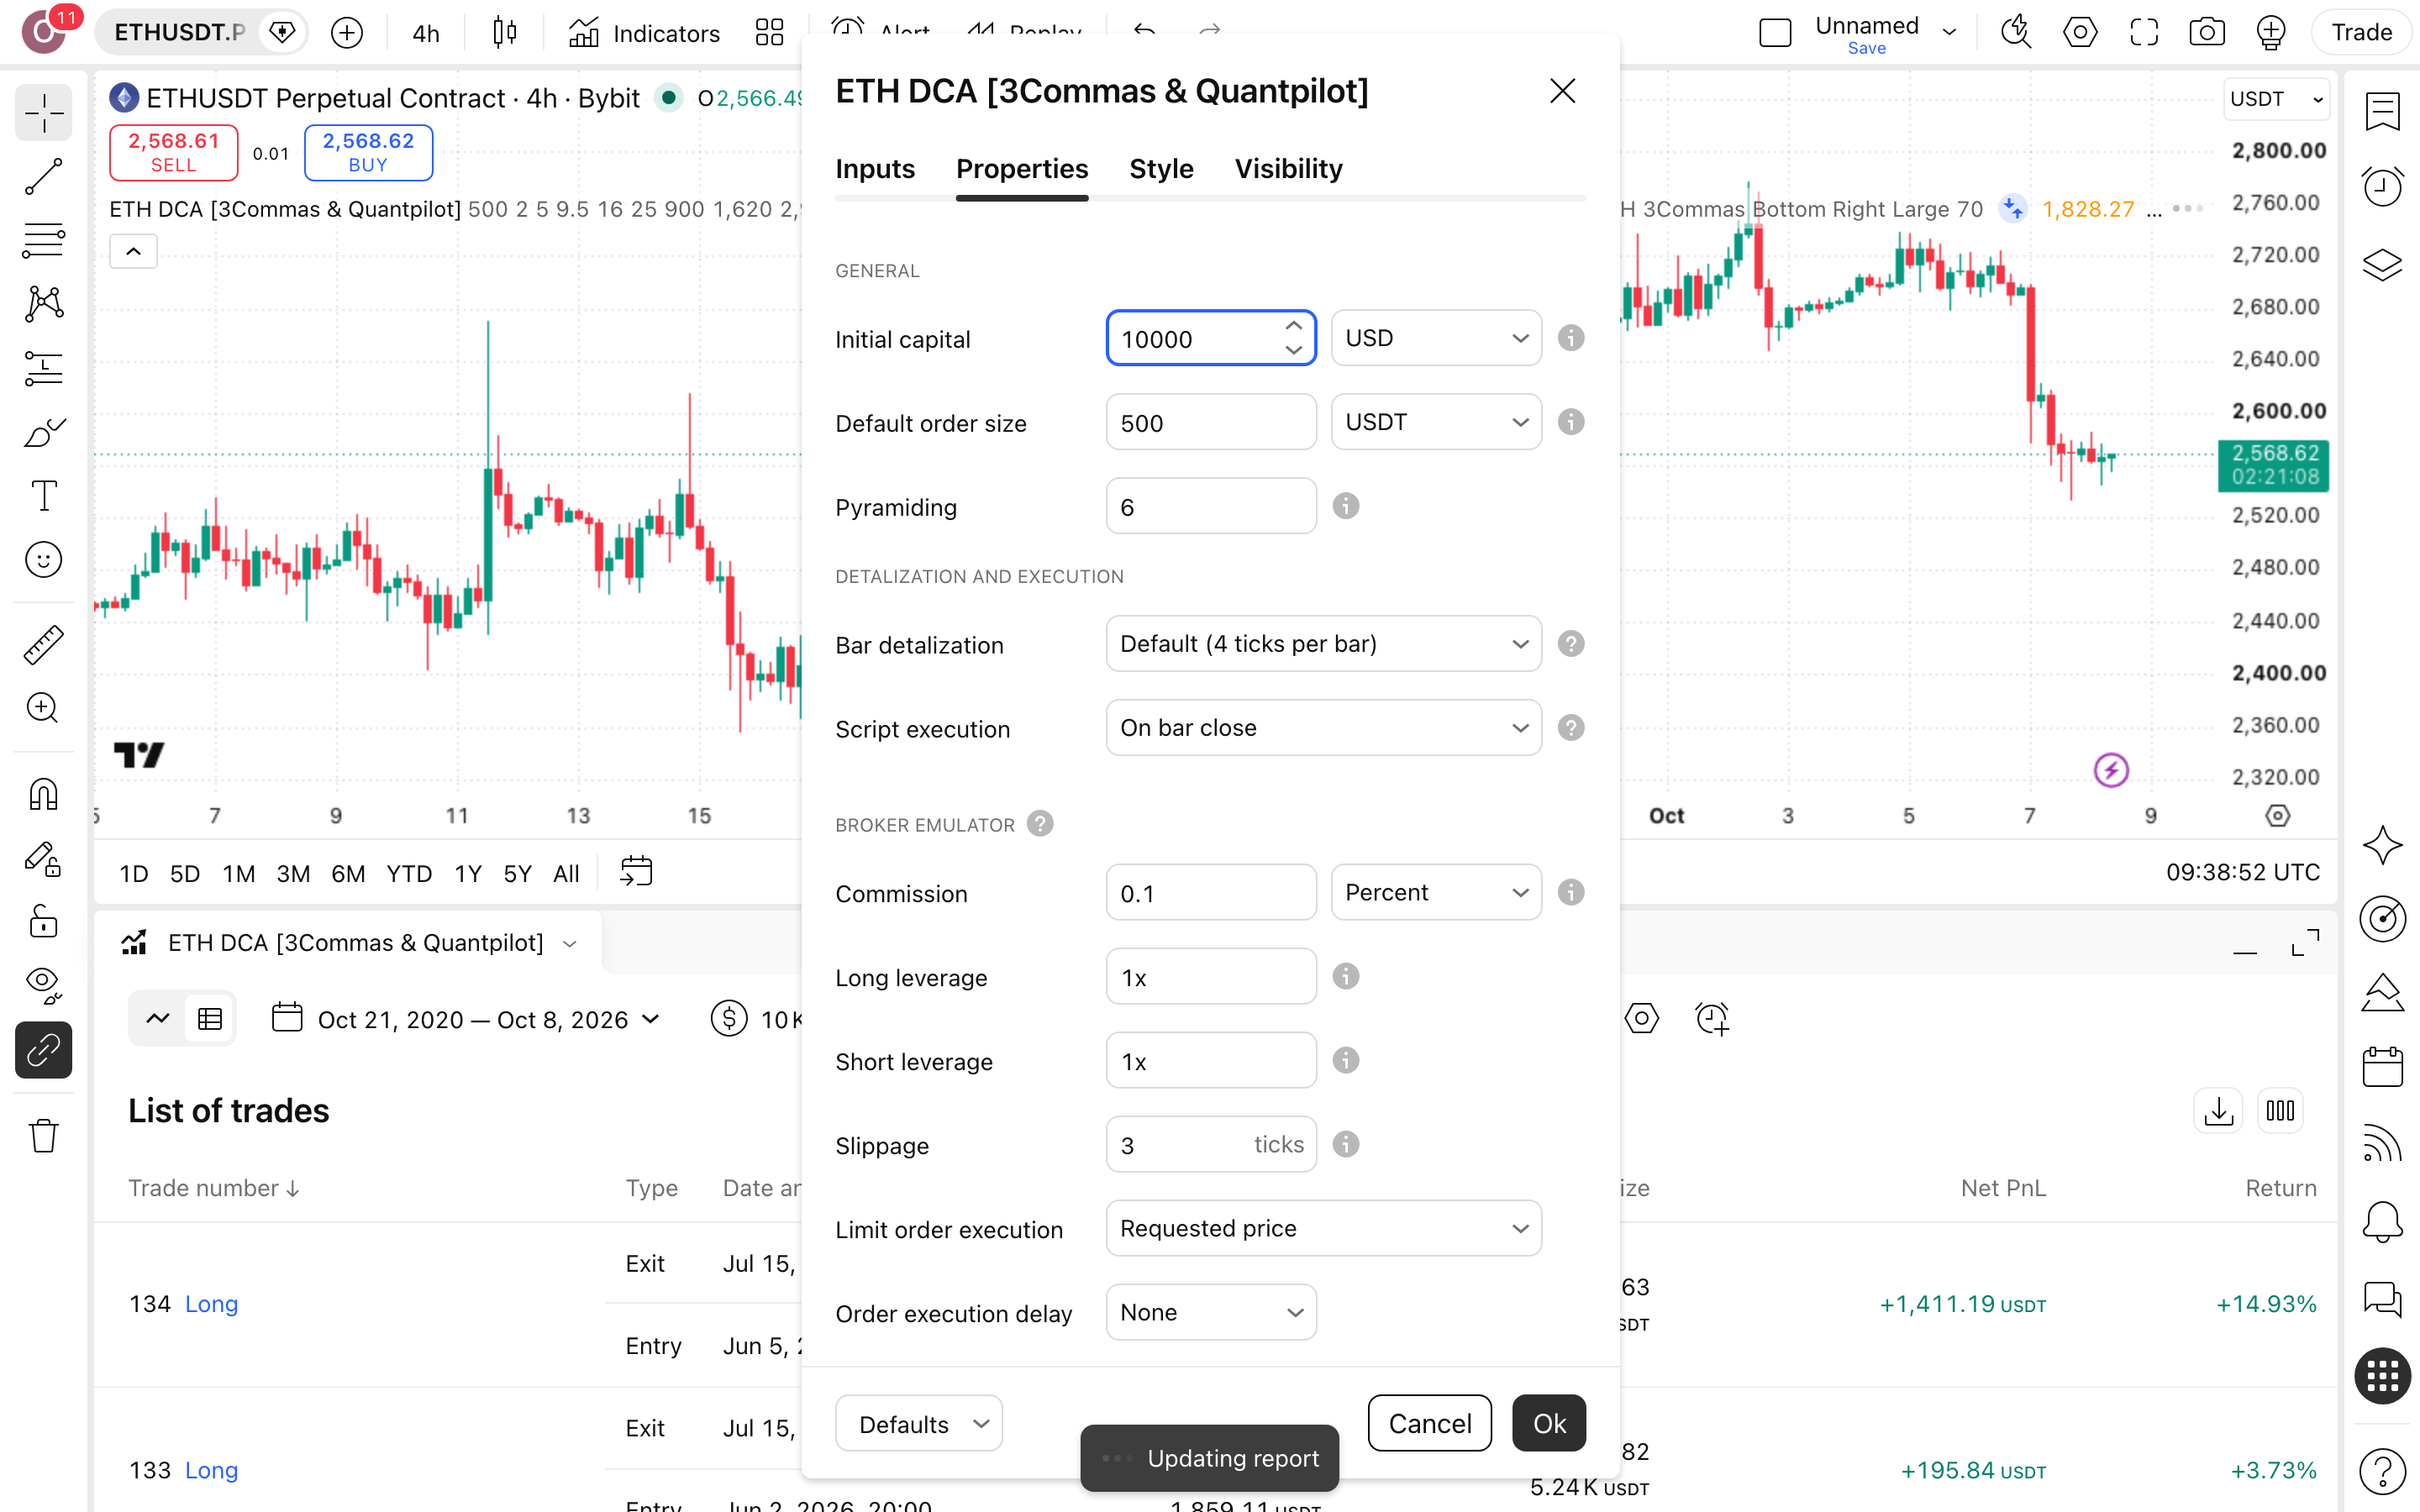The height and width of the screenshot is (1512, 2420).
Task: Select the text annotation tool
Action: [43, 496]
